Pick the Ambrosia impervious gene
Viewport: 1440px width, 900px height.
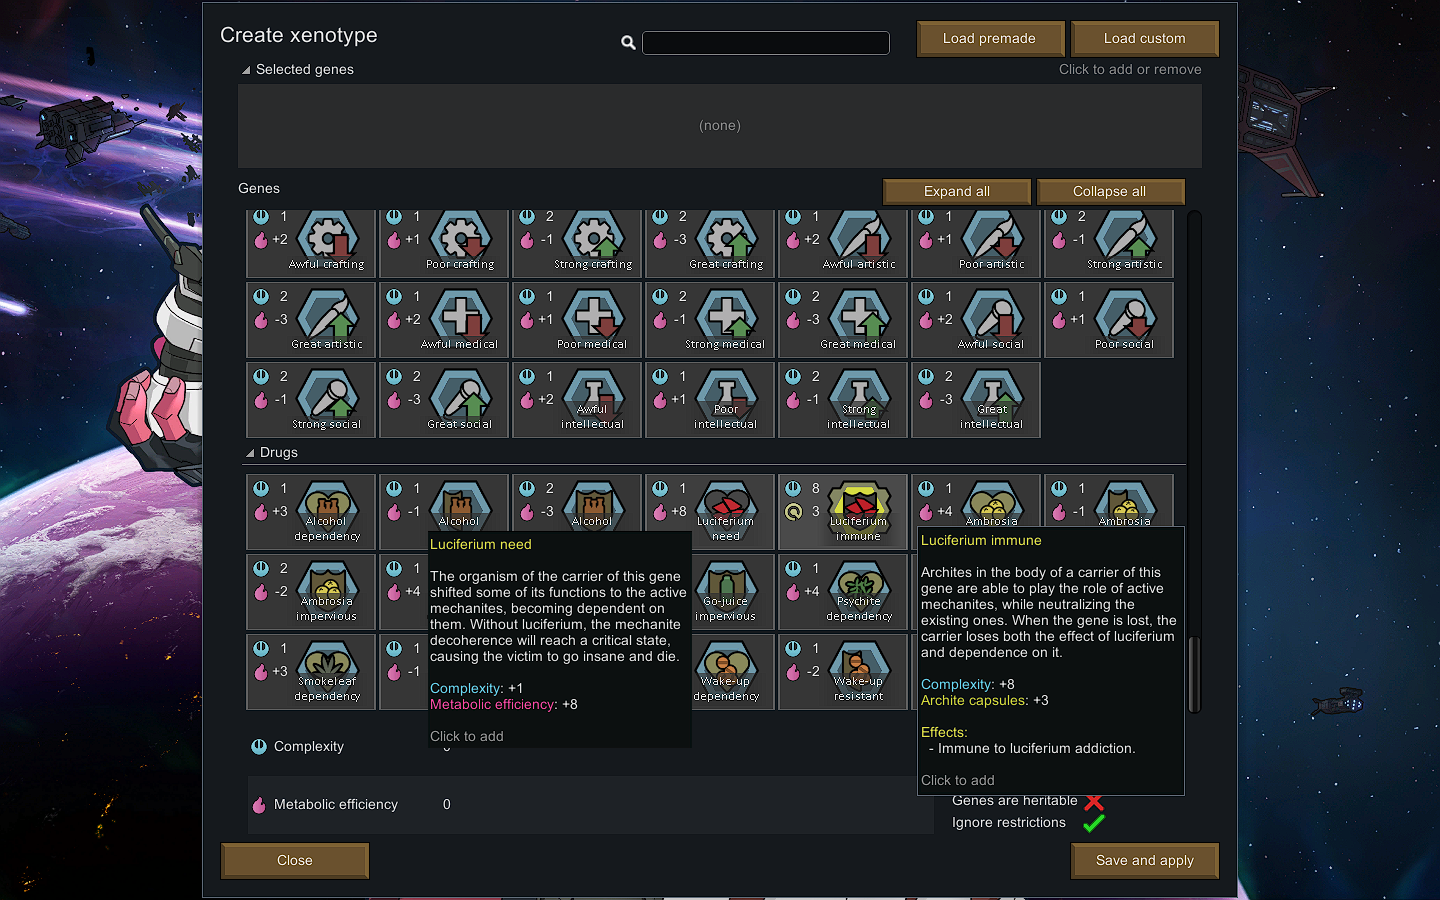pos(311,592)
